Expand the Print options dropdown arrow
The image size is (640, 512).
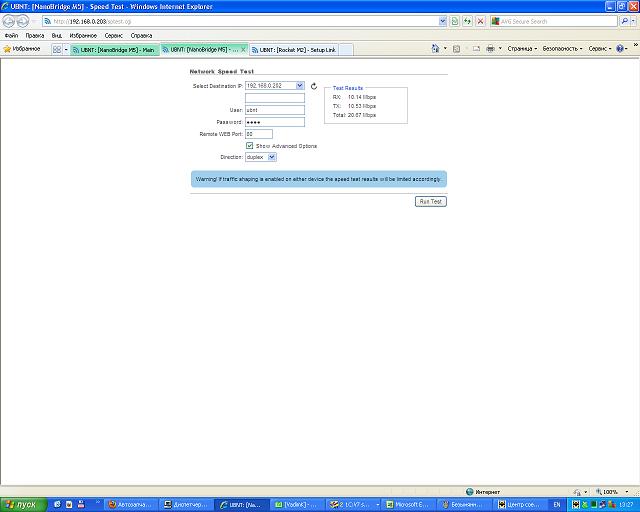(x=500, y=49)
